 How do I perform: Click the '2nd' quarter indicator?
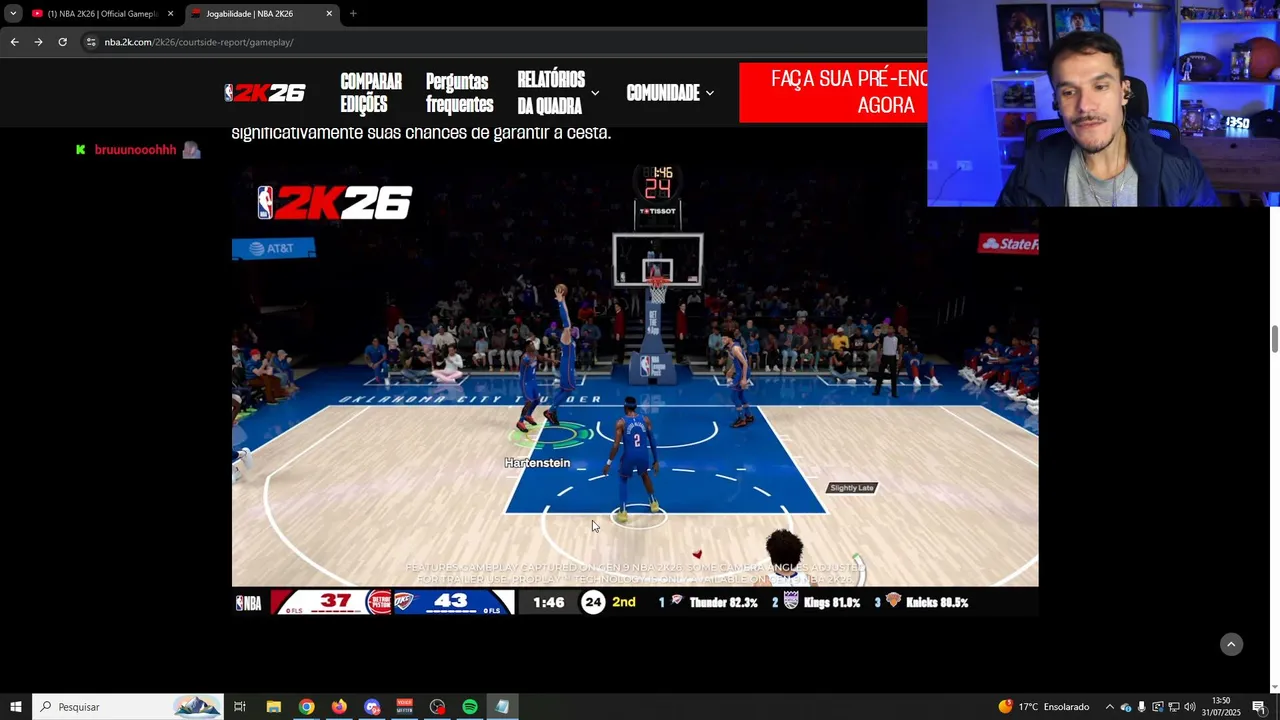point(624,602)
